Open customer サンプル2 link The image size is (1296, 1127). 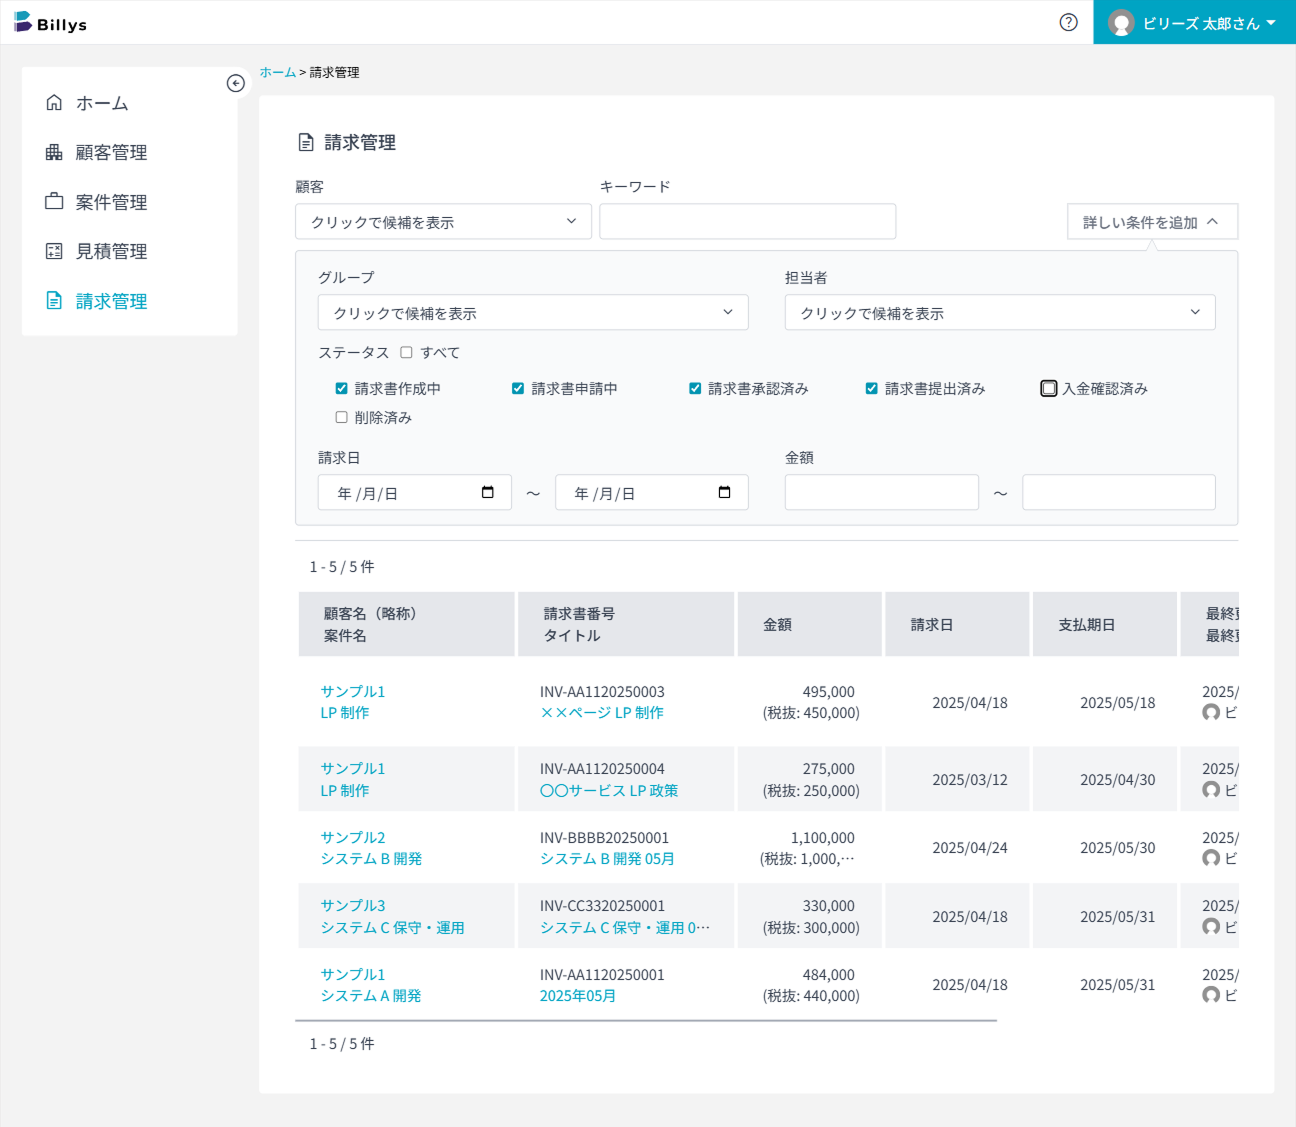click(x=353, y=837)
